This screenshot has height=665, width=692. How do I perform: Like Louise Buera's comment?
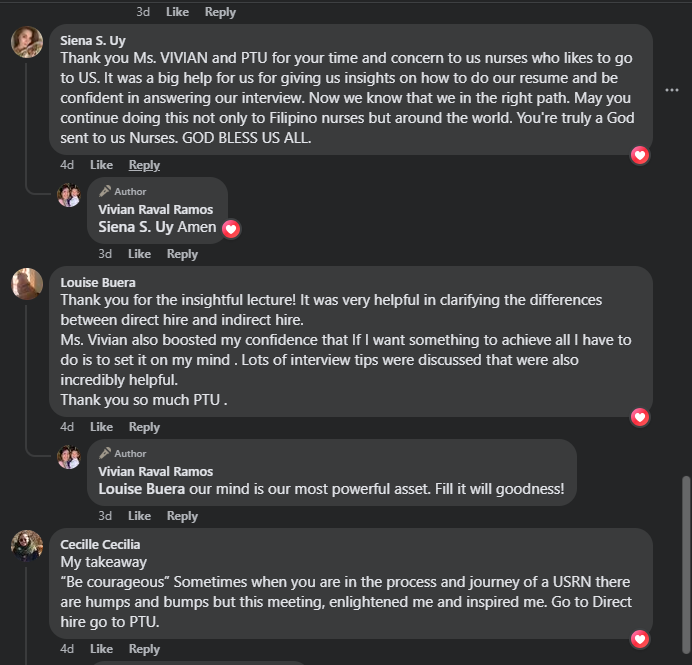click(101, 427)
